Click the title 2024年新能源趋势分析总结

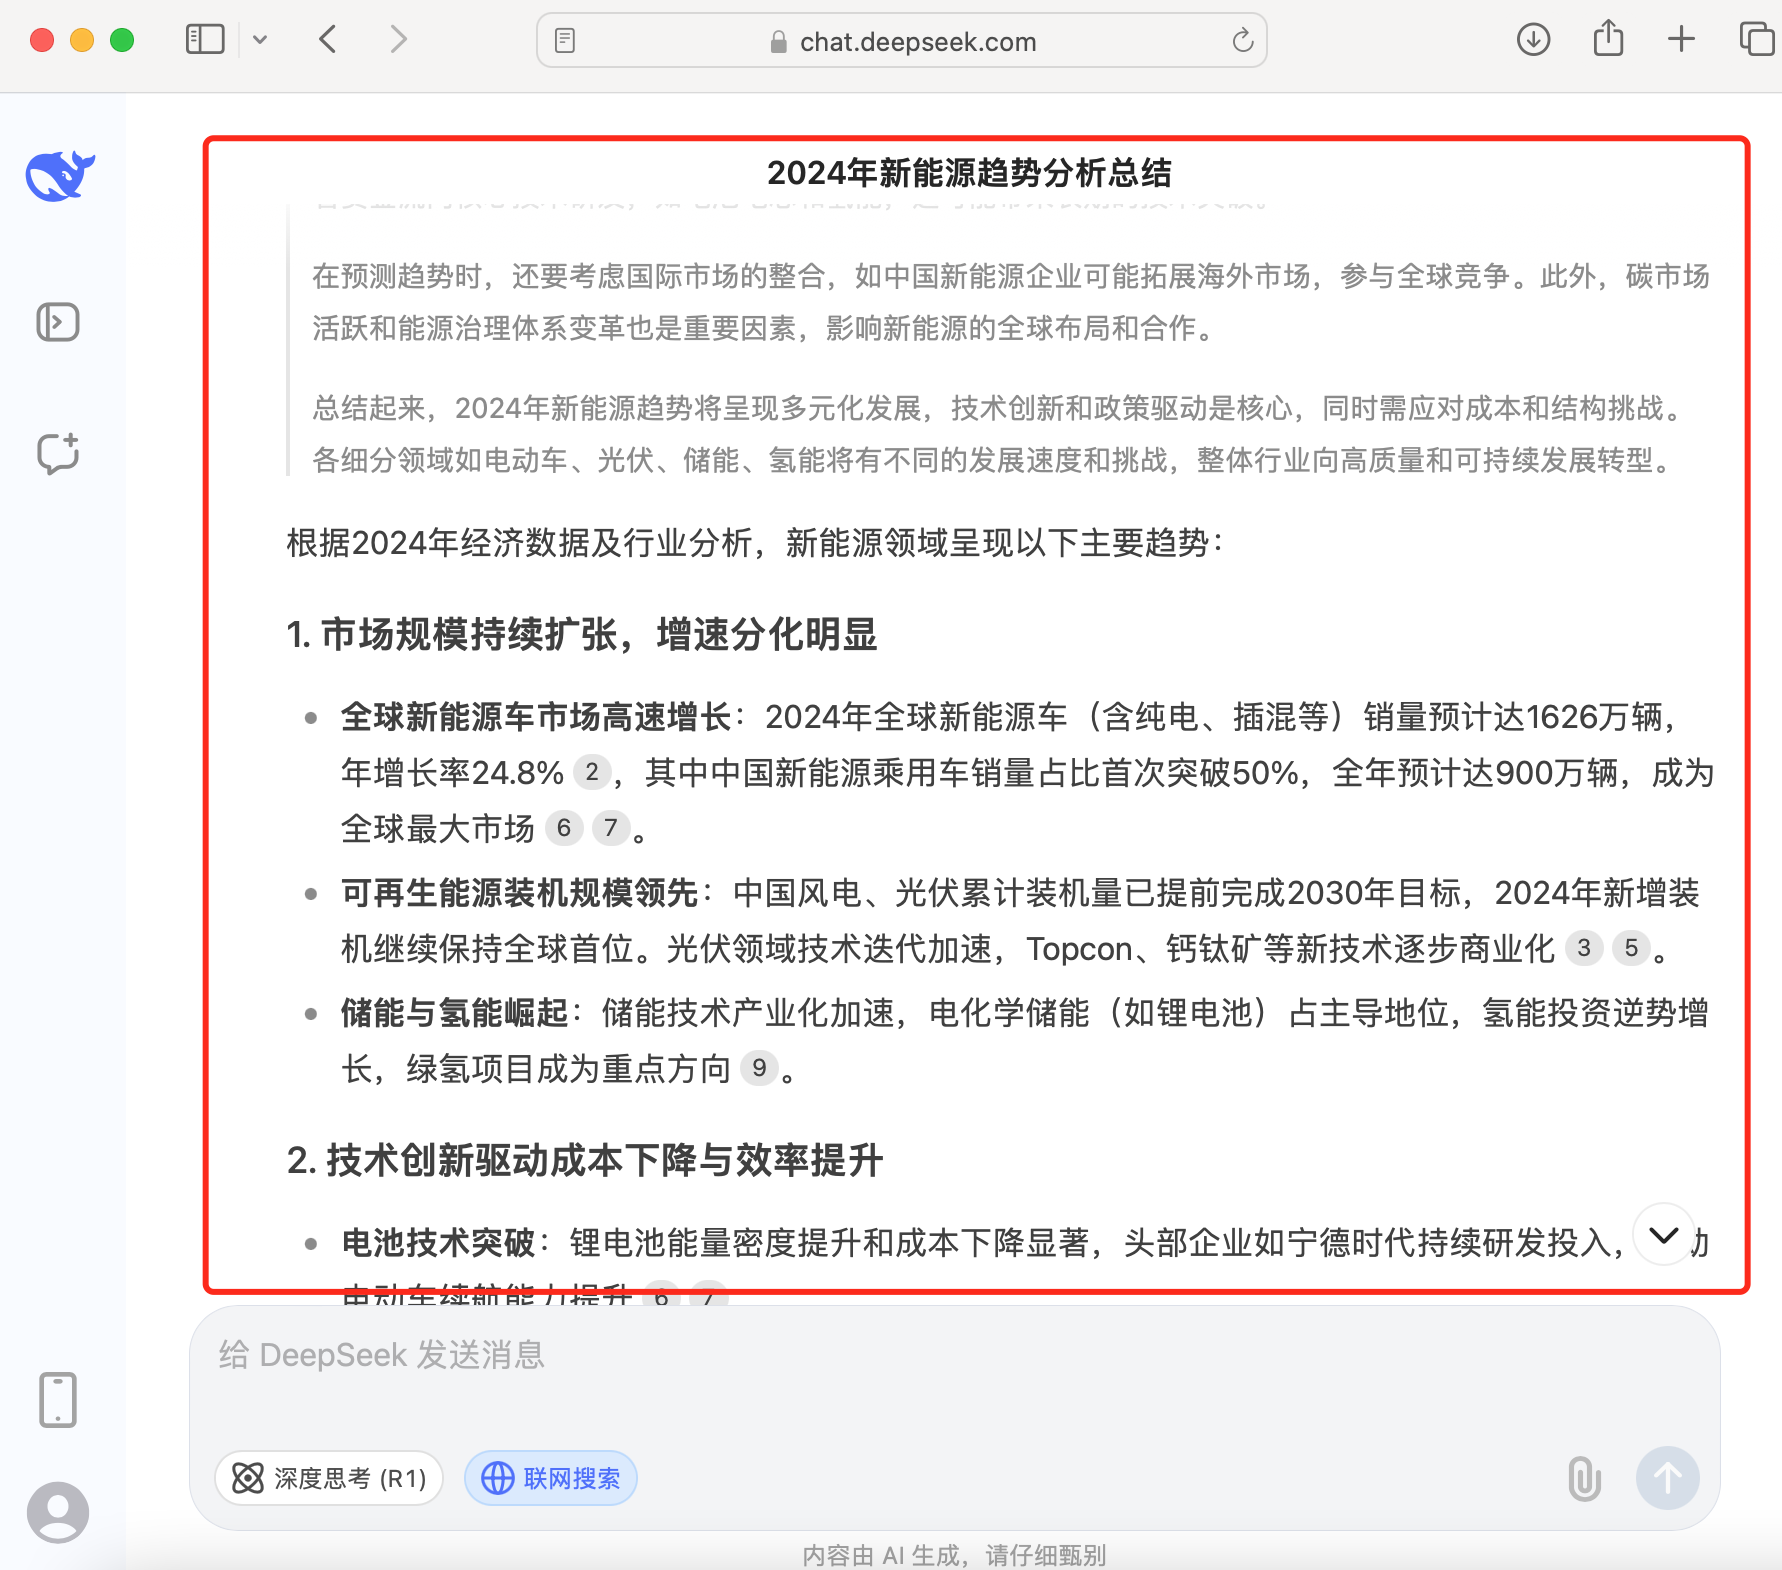(x=969, y=173)
